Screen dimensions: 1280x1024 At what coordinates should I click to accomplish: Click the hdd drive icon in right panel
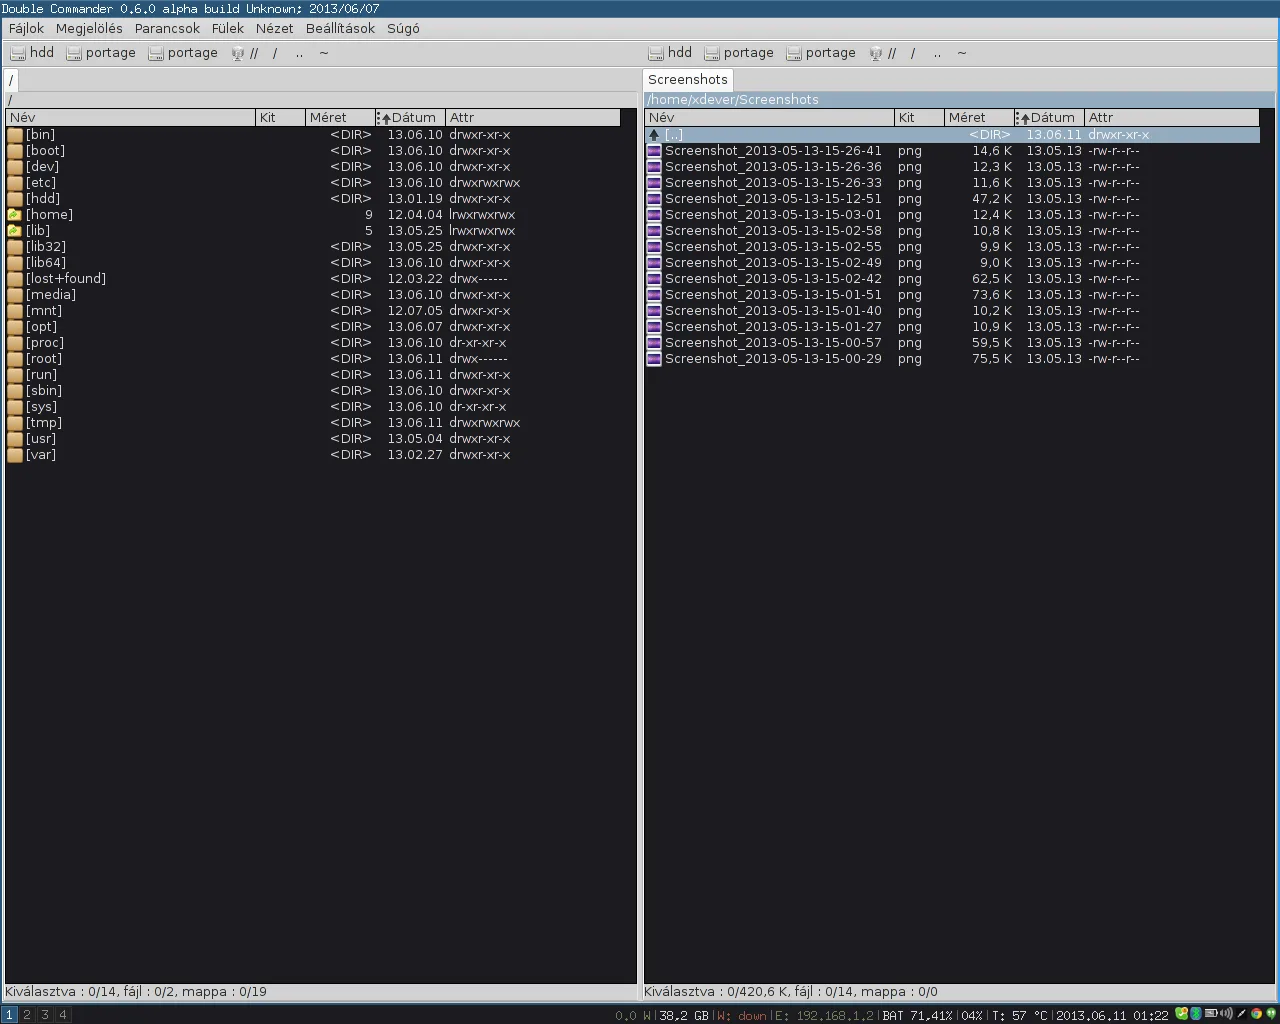pyautogui.click(x=656, y=53)
